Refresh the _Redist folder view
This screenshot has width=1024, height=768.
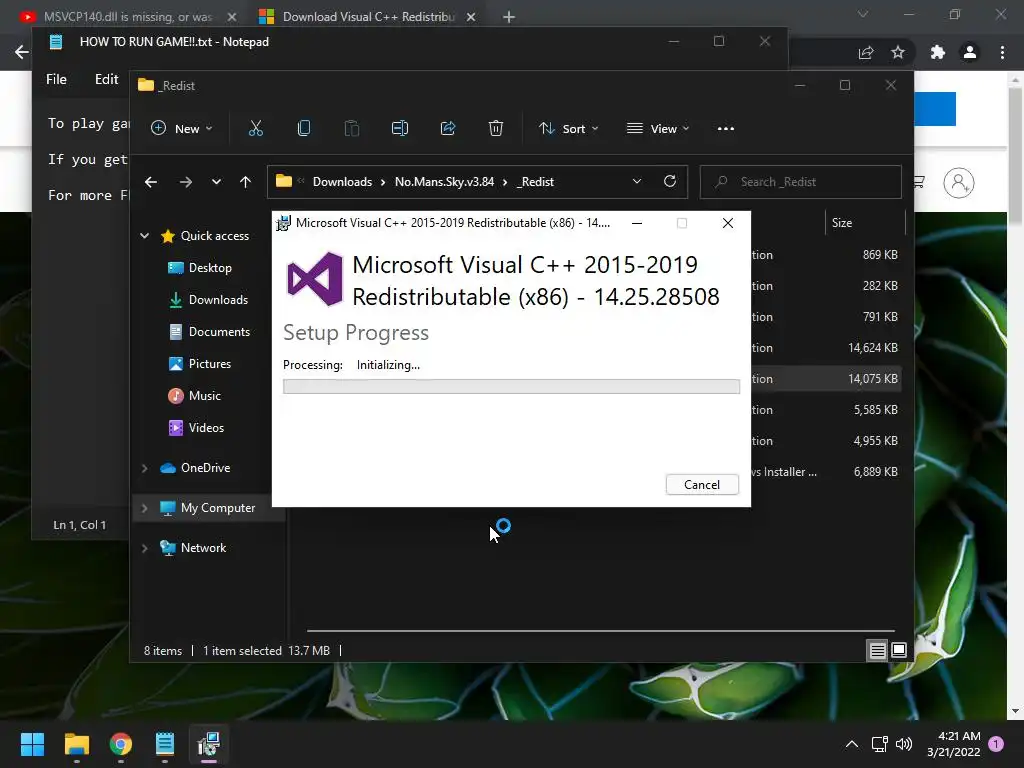tap(669, 181)
